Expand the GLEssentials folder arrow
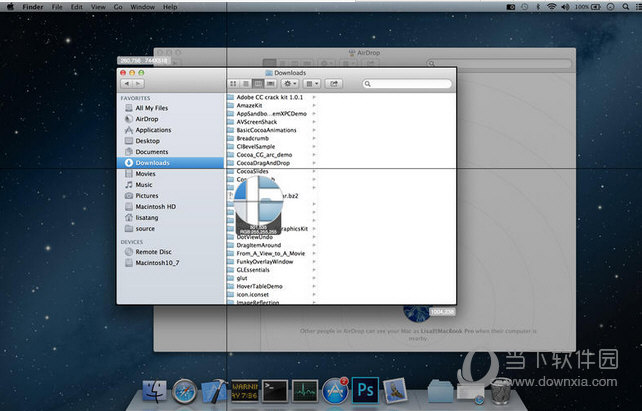 pos(314,270)
